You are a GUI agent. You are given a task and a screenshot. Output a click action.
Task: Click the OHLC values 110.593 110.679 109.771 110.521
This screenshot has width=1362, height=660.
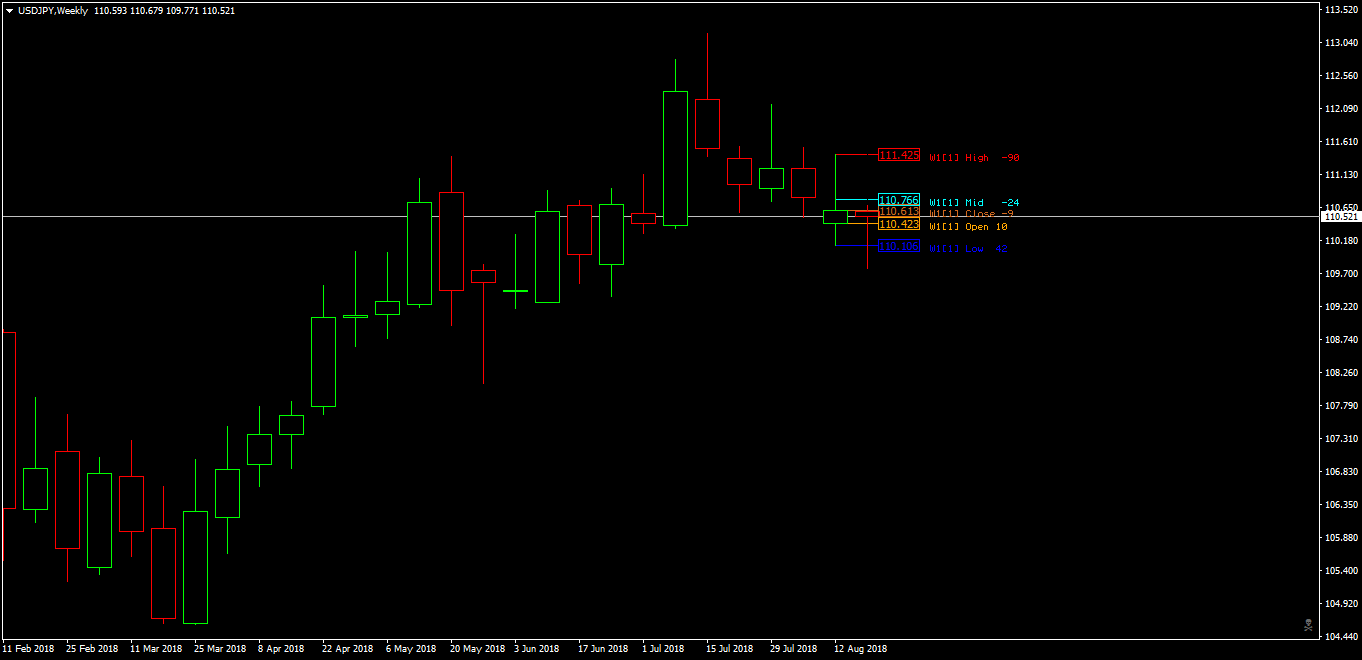point(165,11)
